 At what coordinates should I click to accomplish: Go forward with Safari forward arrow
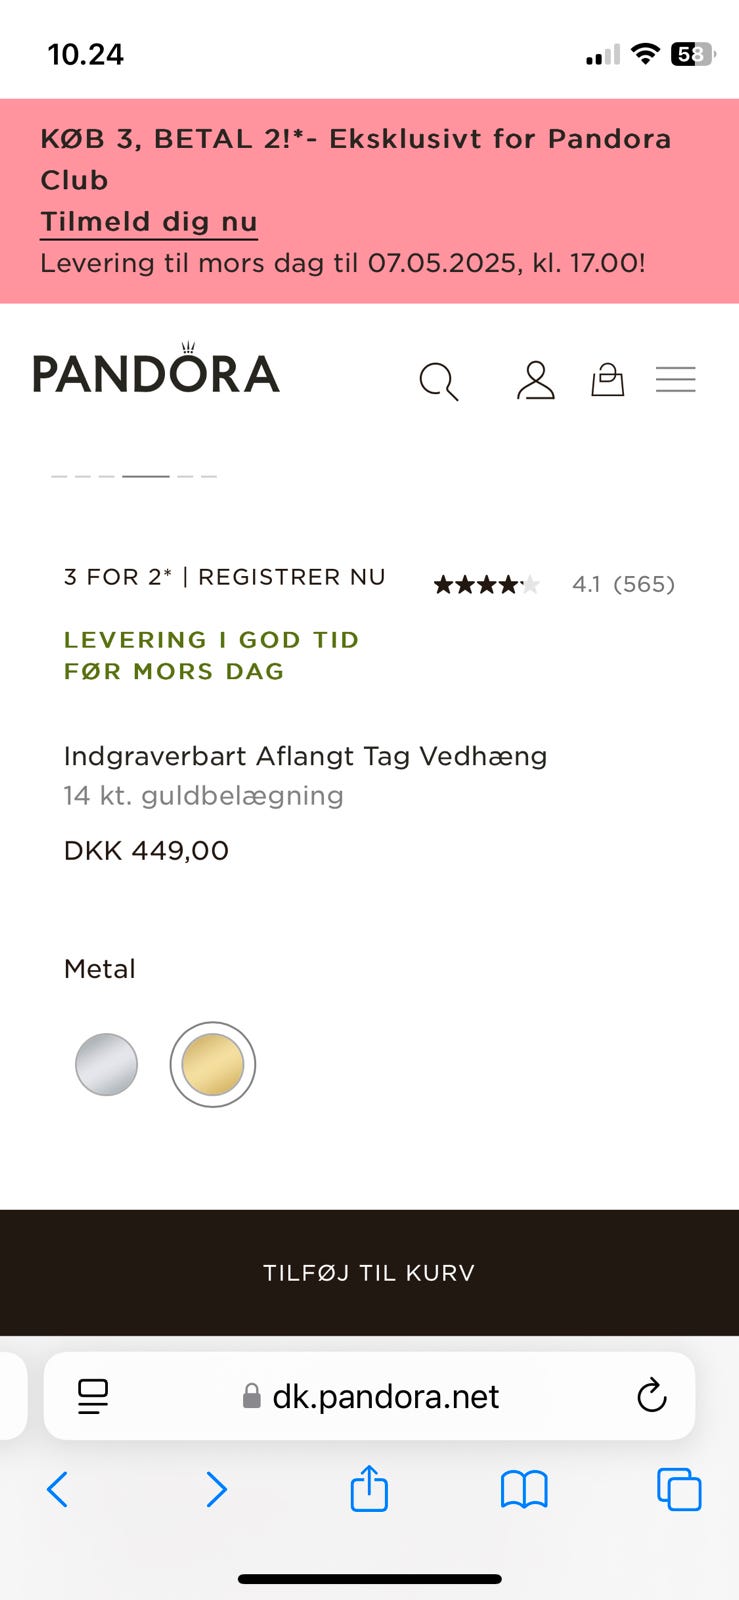pyautogui.click(x=215, y=1489)
